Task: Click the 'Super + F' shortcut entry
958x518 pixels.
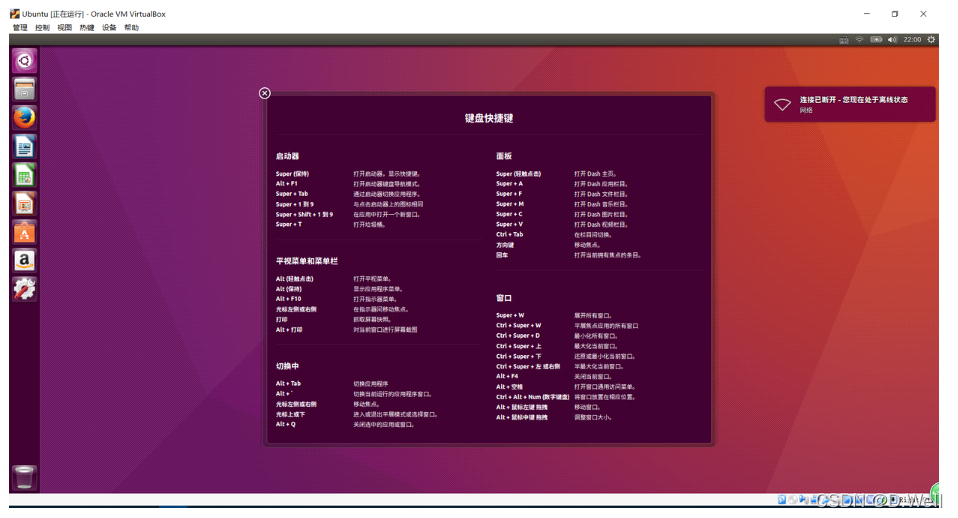Action: coord(510,194)
